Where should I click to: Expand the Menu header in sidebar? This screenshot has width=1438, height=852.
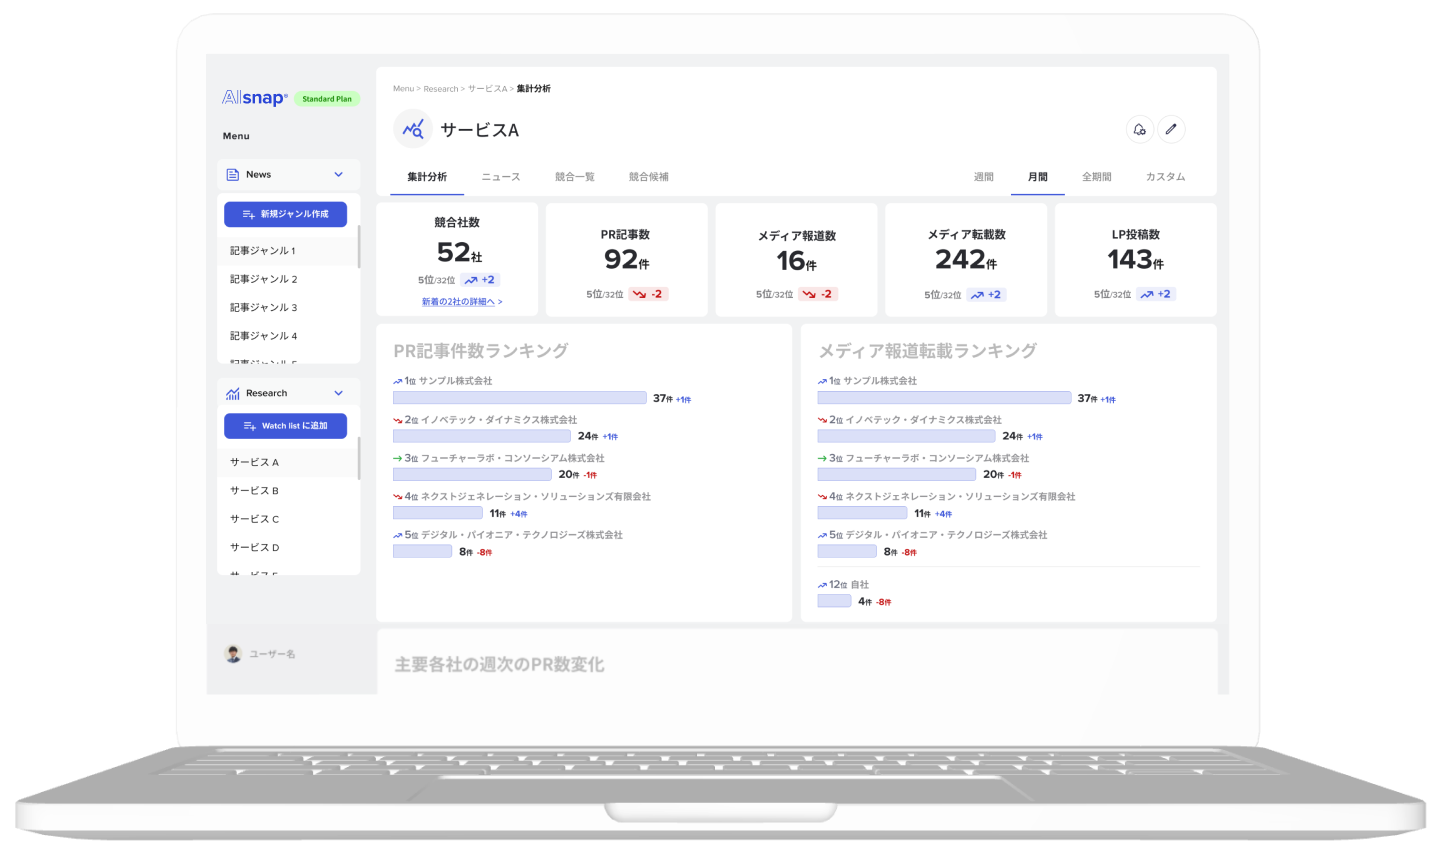tap(236, 136)
